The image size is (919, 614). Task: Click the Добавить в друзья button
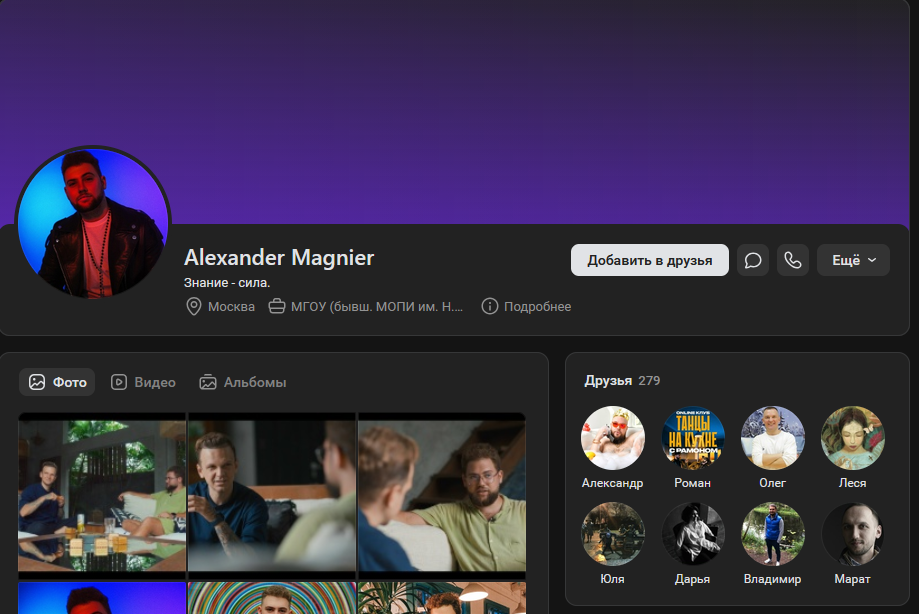[649, 260]
